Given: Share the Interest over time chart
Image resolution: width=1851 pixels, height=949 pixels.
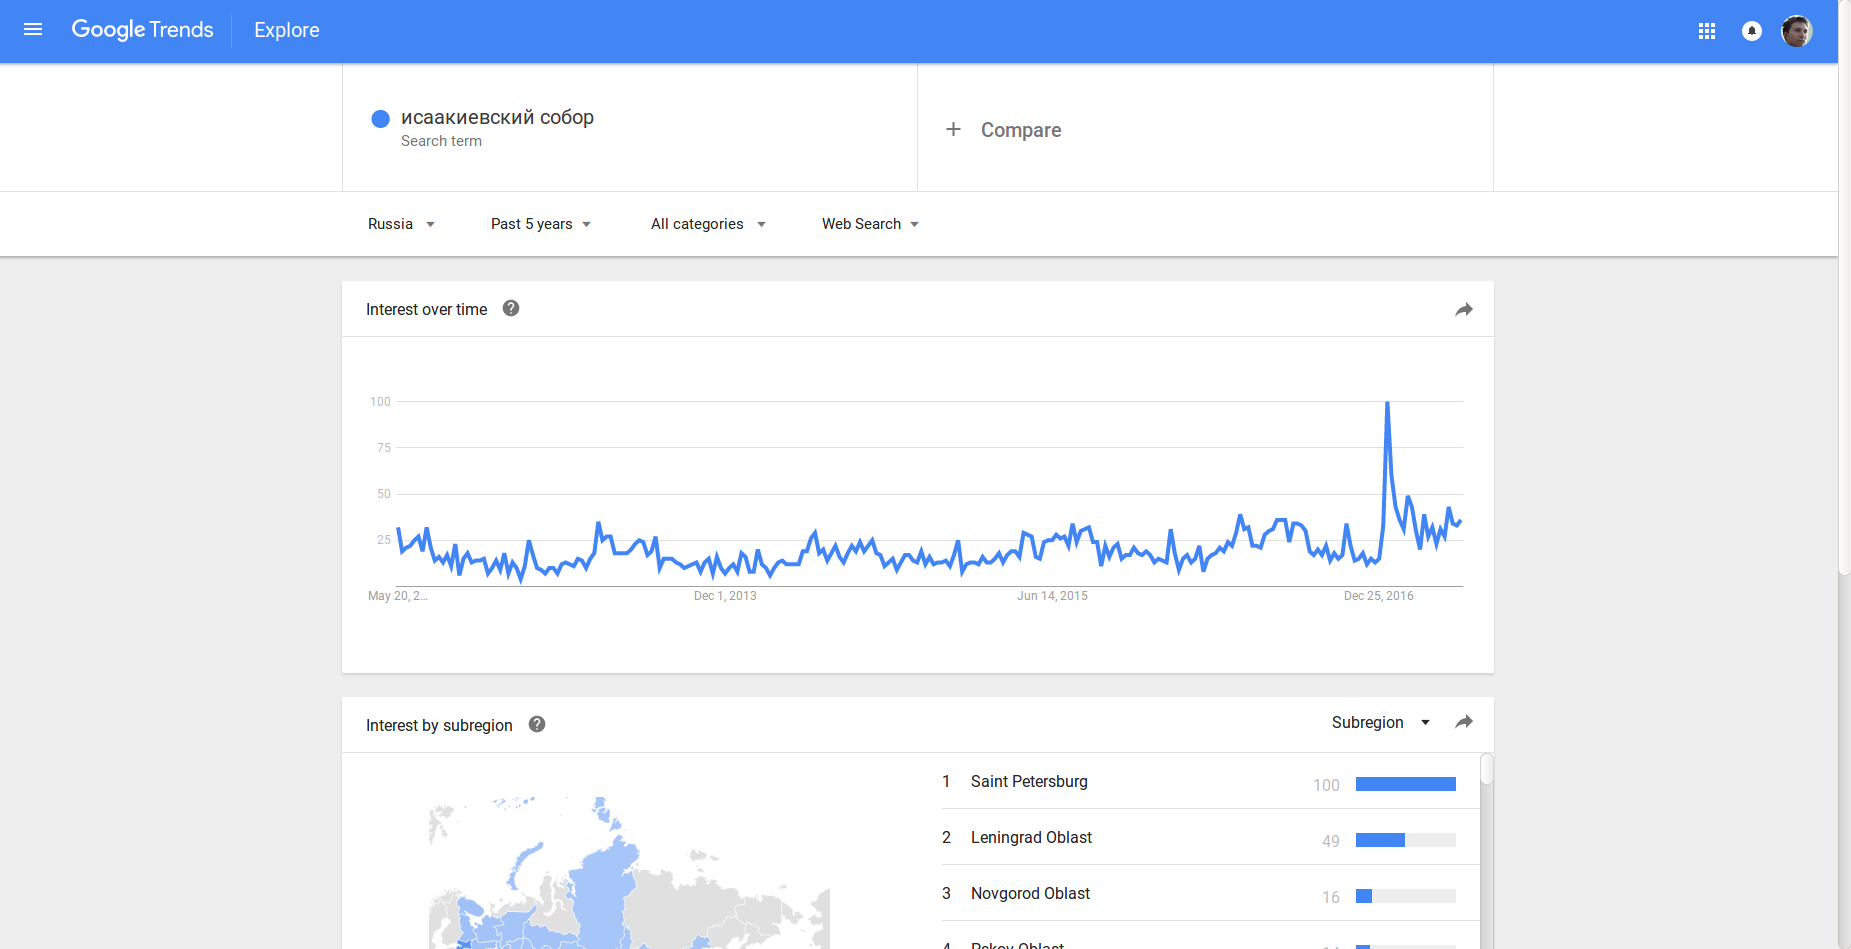Looking at the screenshot, I should (1464, 310).
